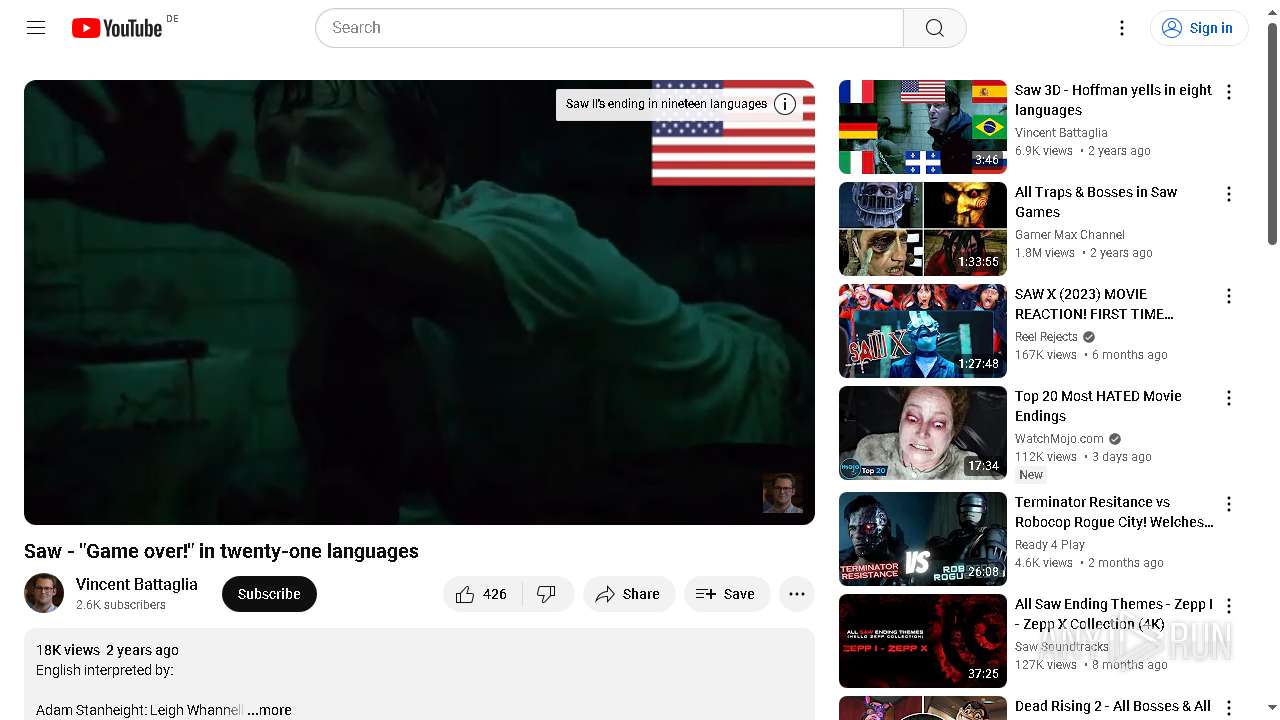This screenshot has height=720, width=1280.
Task: Click title All Traps & Bosses in Saw Games
Action: coord(1096,202)
